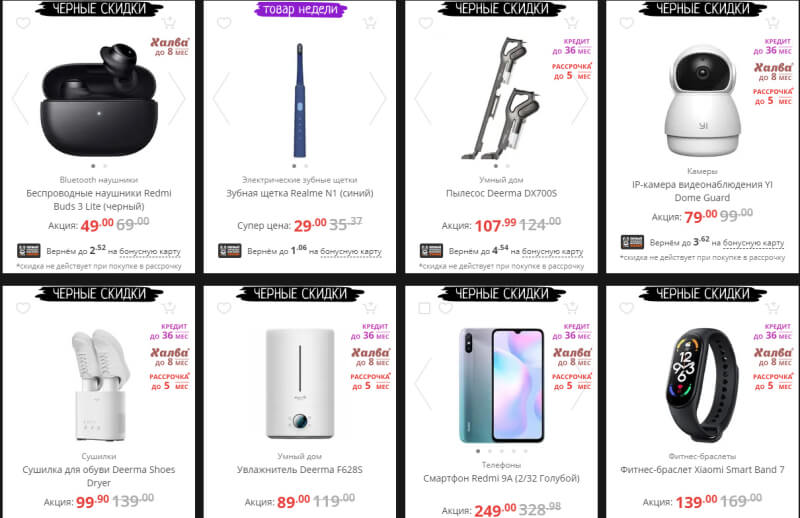800x518 pixels.
Task: Favorite the Deerma F628S humidifier
Action: click(224, 308)
